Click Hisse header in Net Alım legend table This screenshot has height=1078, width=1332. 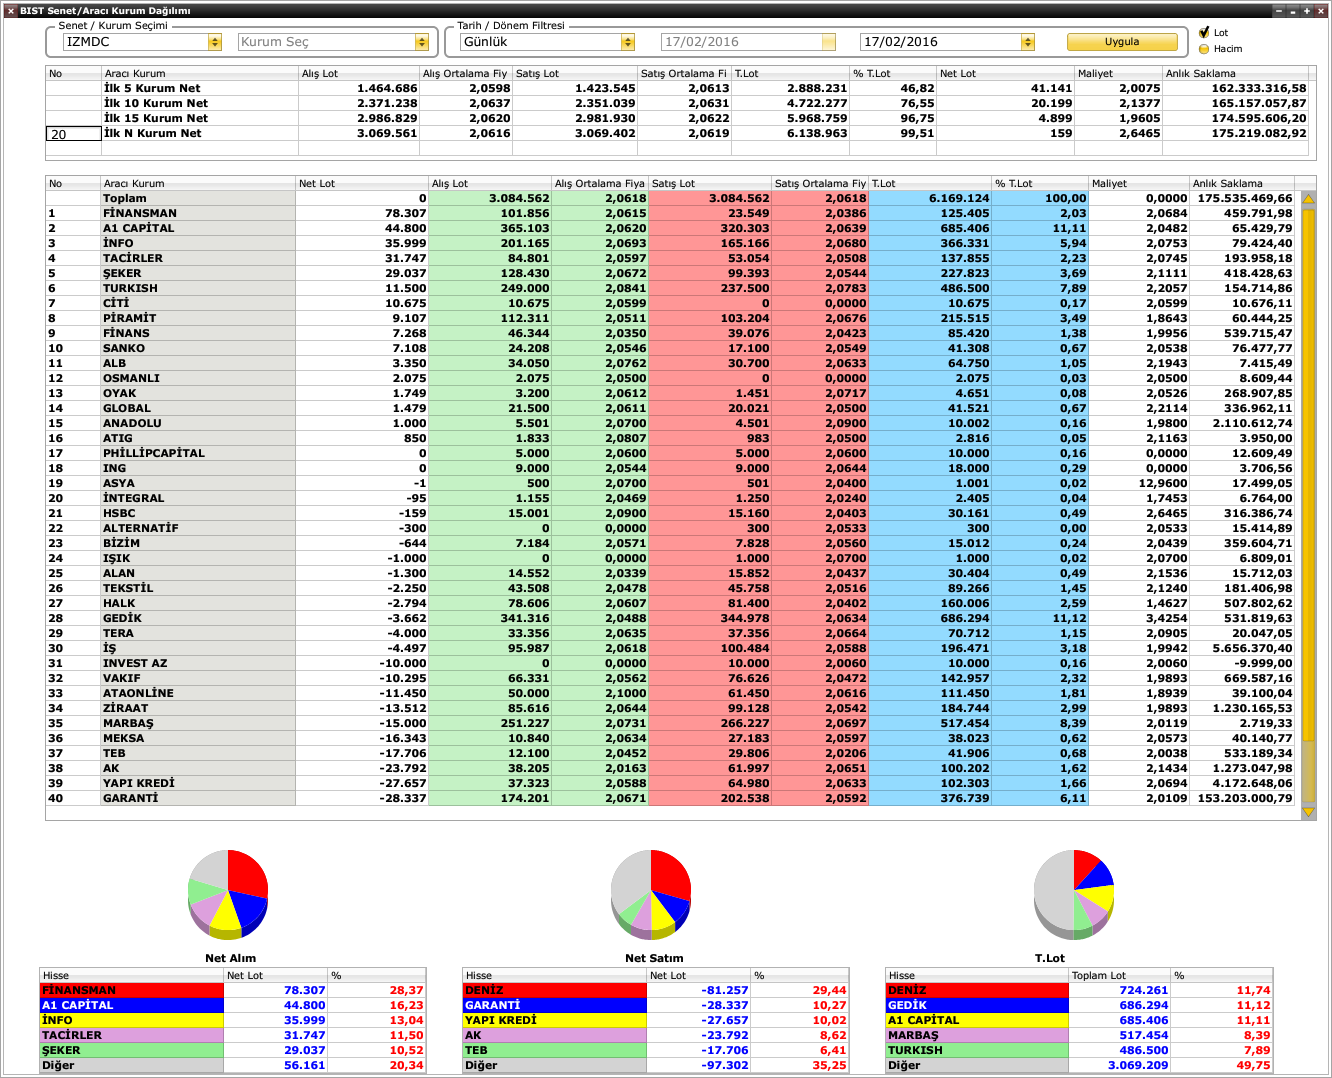tap(131, 975)
